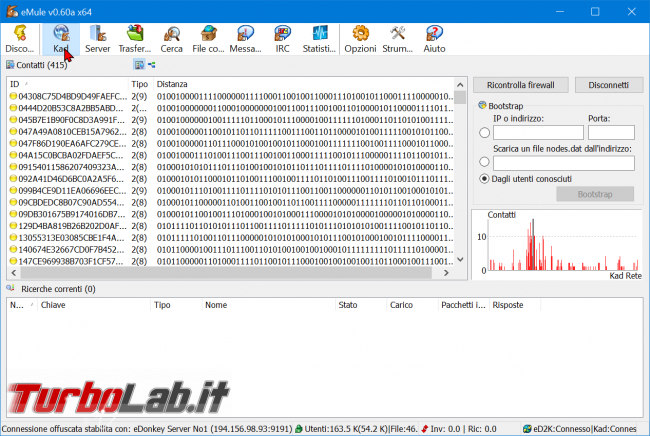Click the yellow icon of contact 147CE969938B703F1CF57
The height and width of the screenshot is (436, 650).
pos(13,261)
